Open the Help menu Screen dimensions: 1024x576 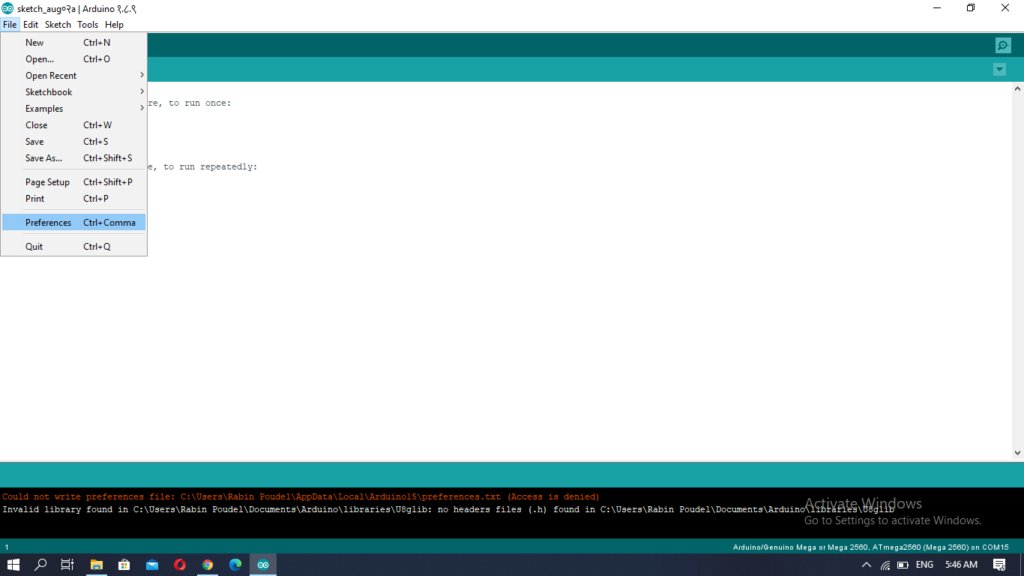click(114, 24)
